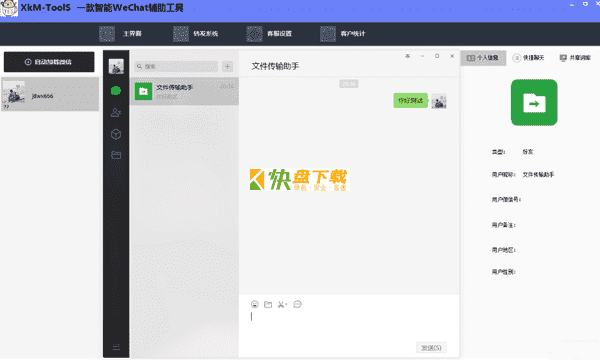Screen dimensions: 600x360
Task: Click the XkM-Tools app logo icon
Action: tap(8, 8)
